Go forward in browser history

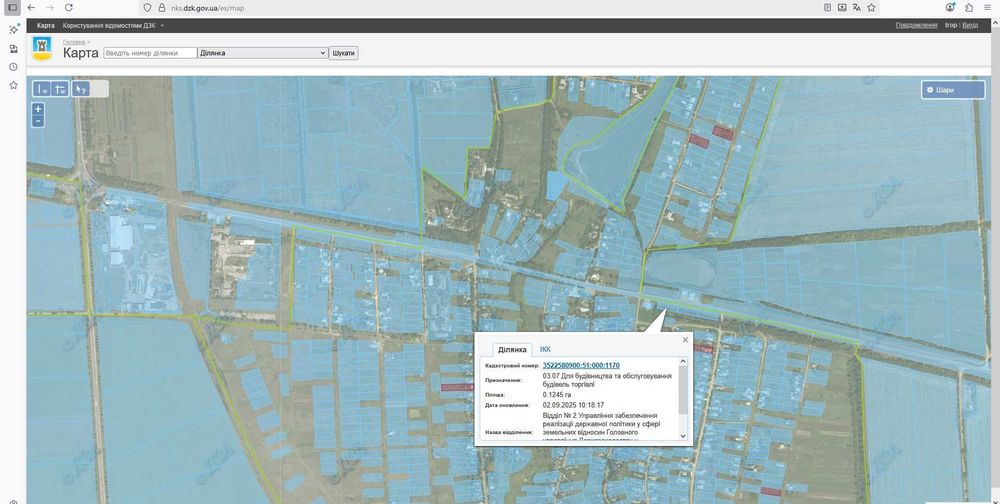tap(50, 8)
